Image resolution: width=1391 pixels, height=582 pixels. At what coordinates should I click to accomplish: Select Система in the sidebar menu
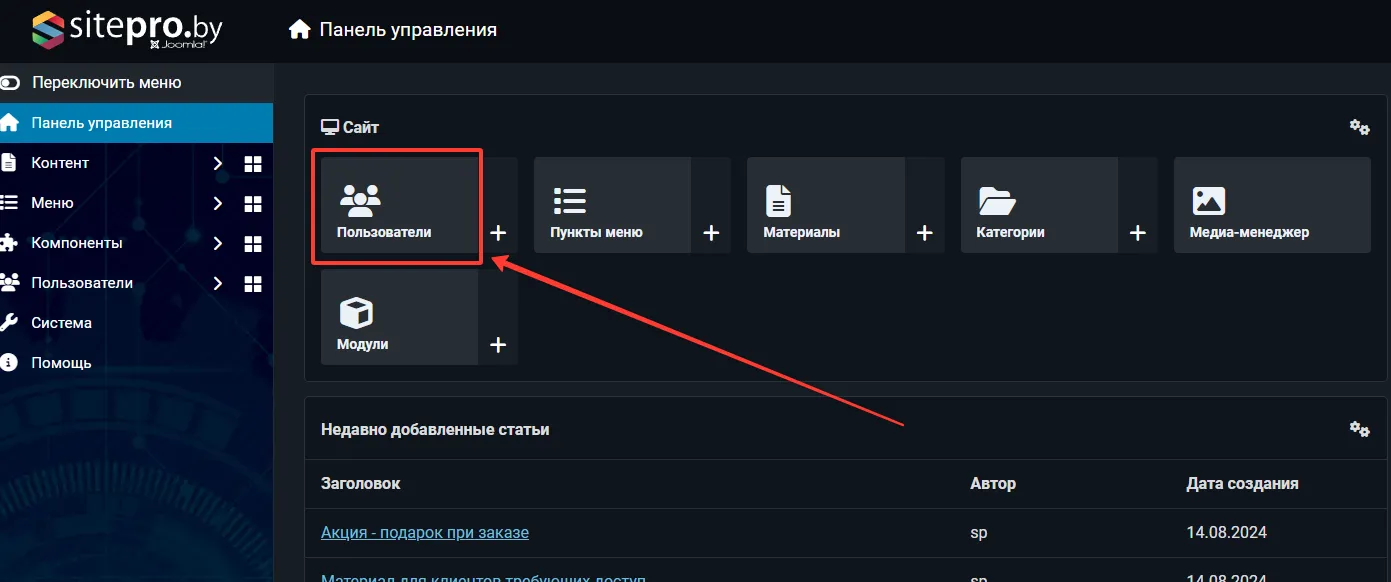(61, 323)
